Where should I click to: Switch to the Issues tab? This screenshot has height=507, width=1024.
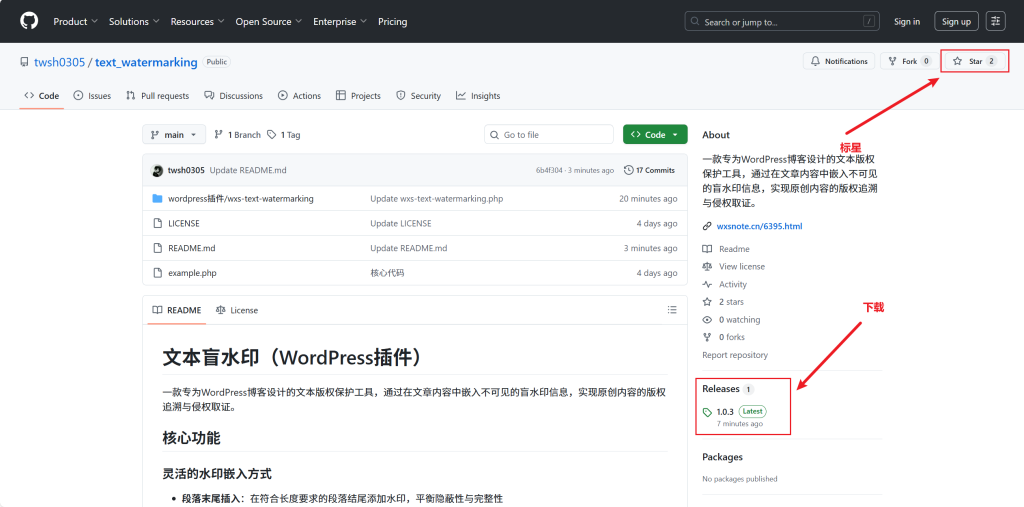[x=91, y=96]
